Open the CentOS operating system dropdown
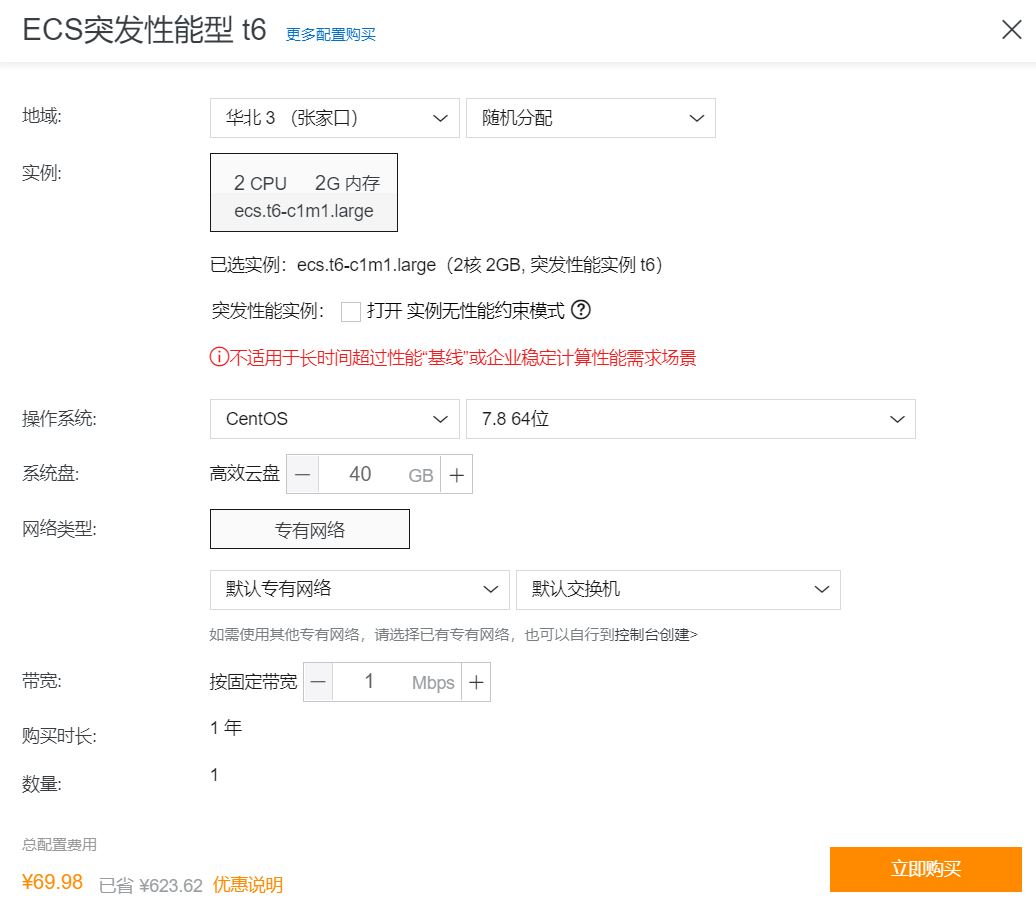 pyautogui.click(x=334, y=419)
